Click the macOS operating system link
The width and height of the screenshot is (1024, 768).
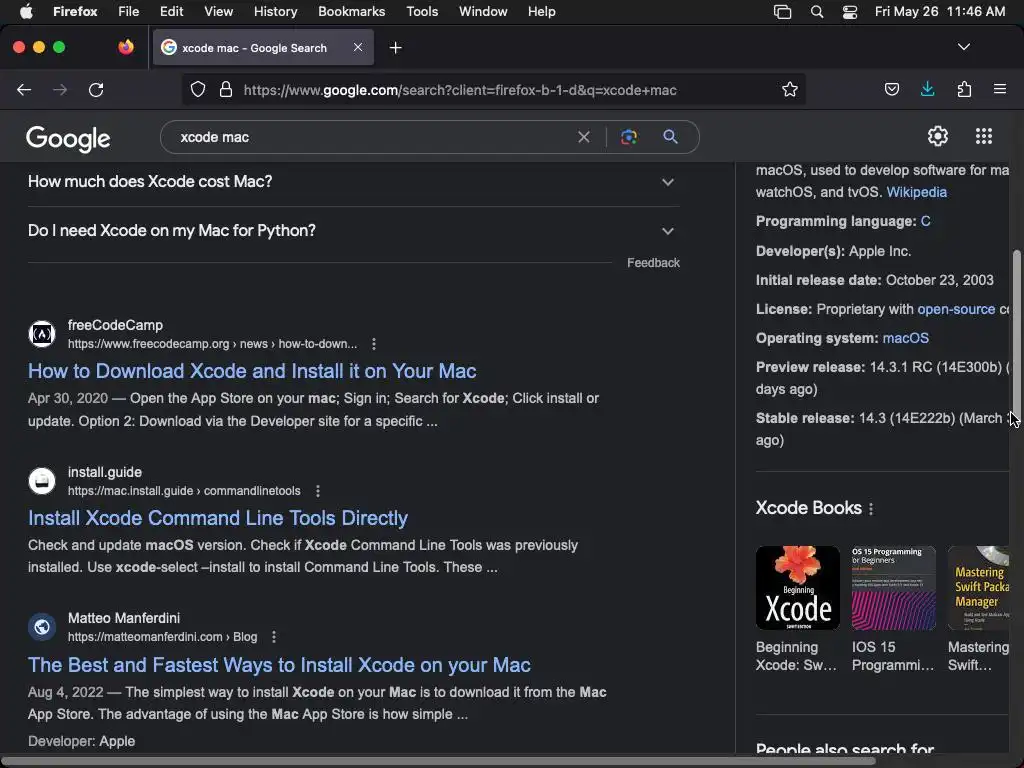pyautogui.click(x=905, y=338)
